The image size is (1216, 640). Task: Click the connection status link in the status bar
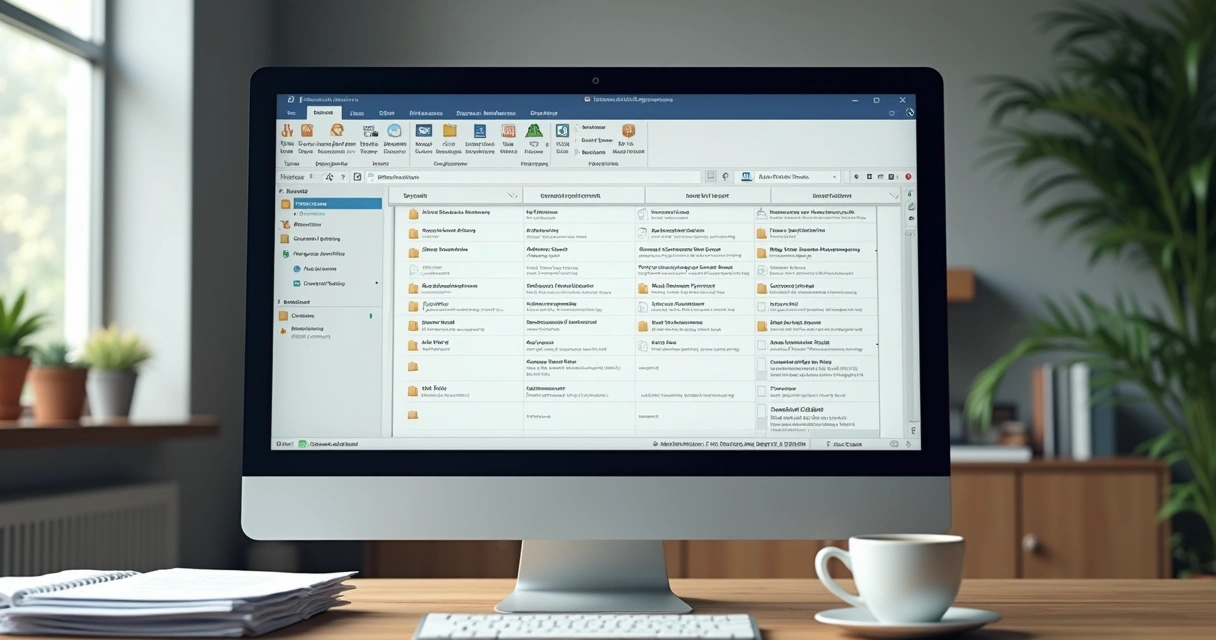[331, 443]
